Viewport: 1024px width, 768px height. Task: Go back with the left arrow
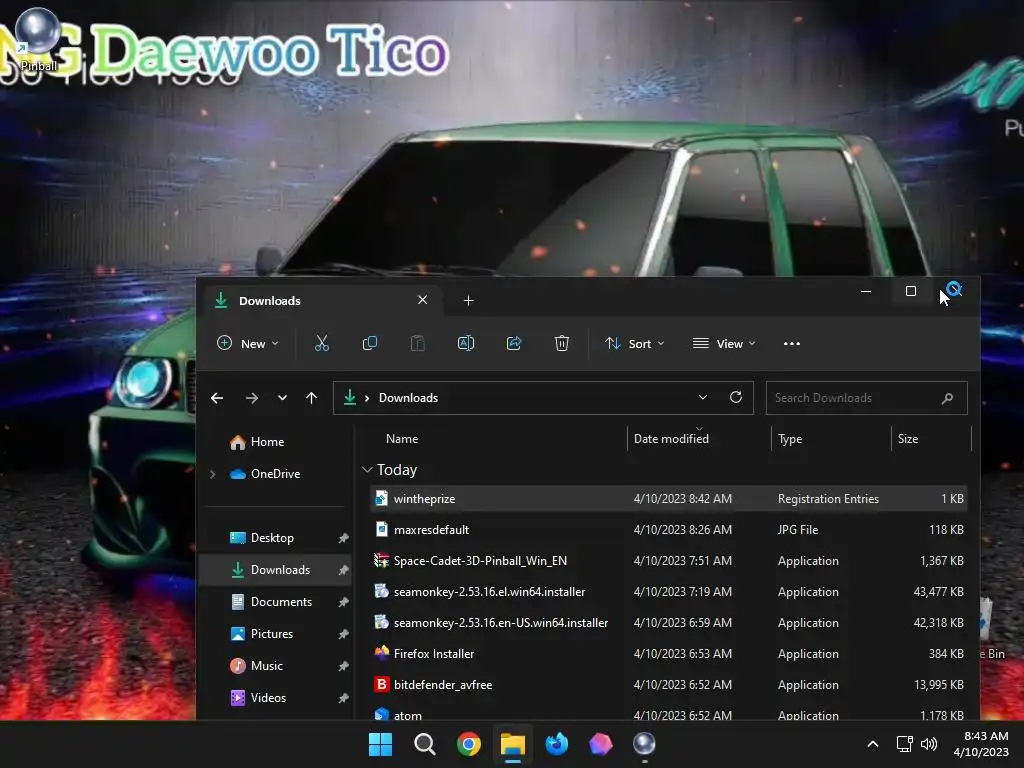217,398
